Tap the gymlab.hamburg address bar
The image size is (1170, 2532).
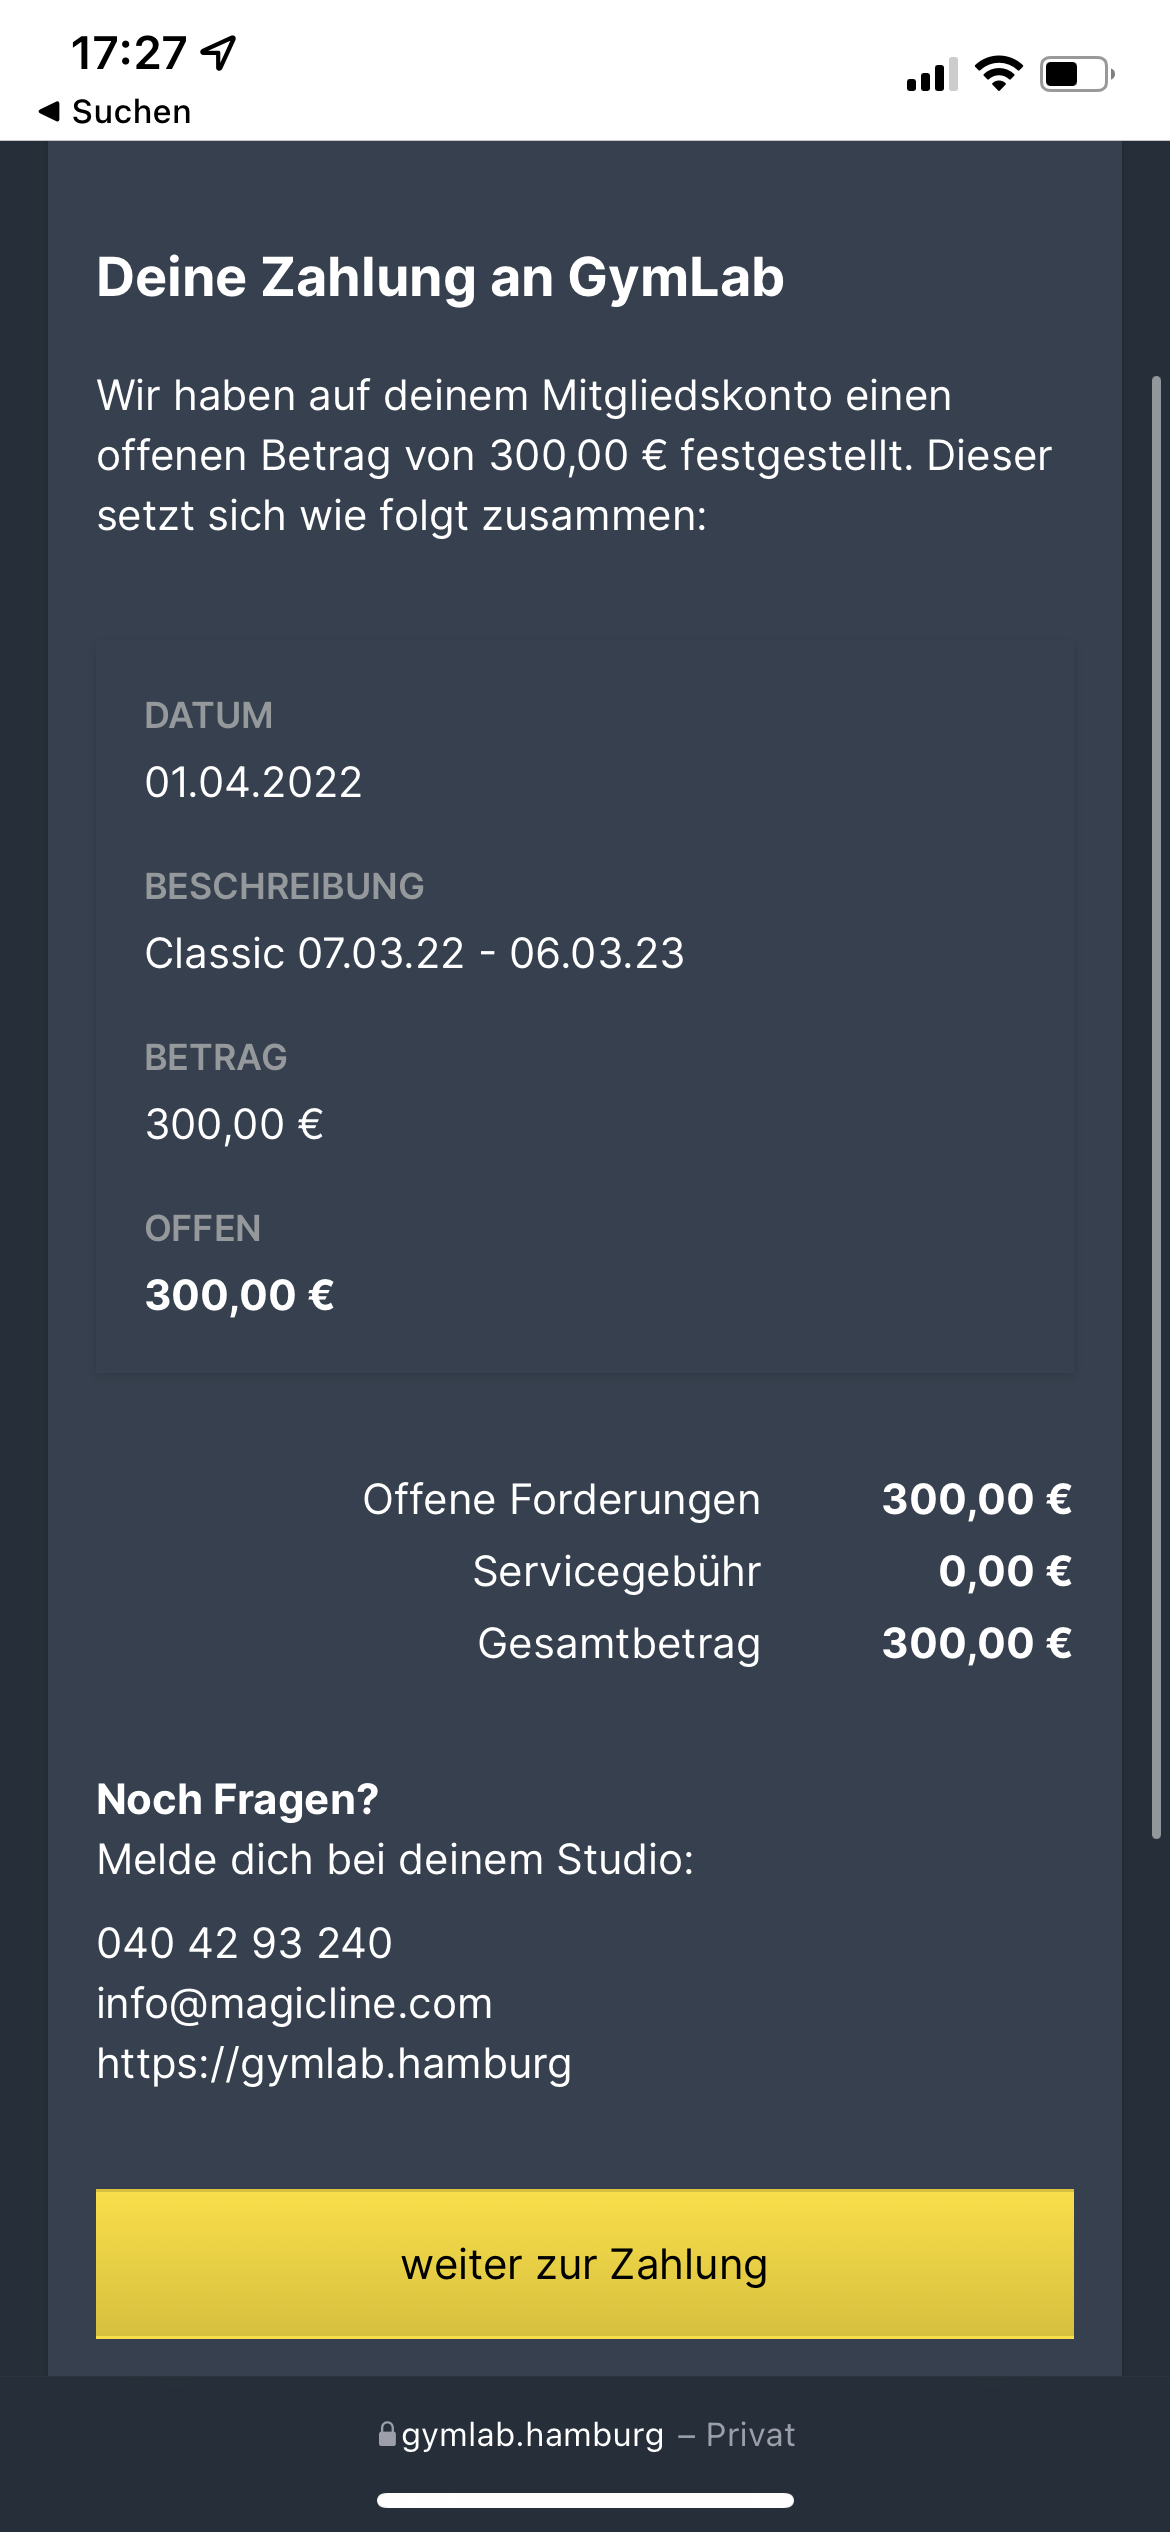585,2434
